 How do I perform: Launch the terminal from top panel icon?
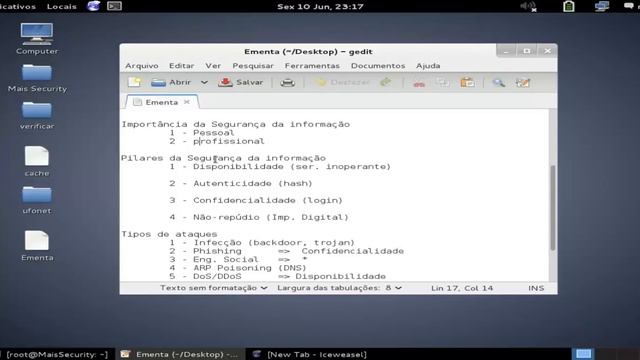point(114,6)
